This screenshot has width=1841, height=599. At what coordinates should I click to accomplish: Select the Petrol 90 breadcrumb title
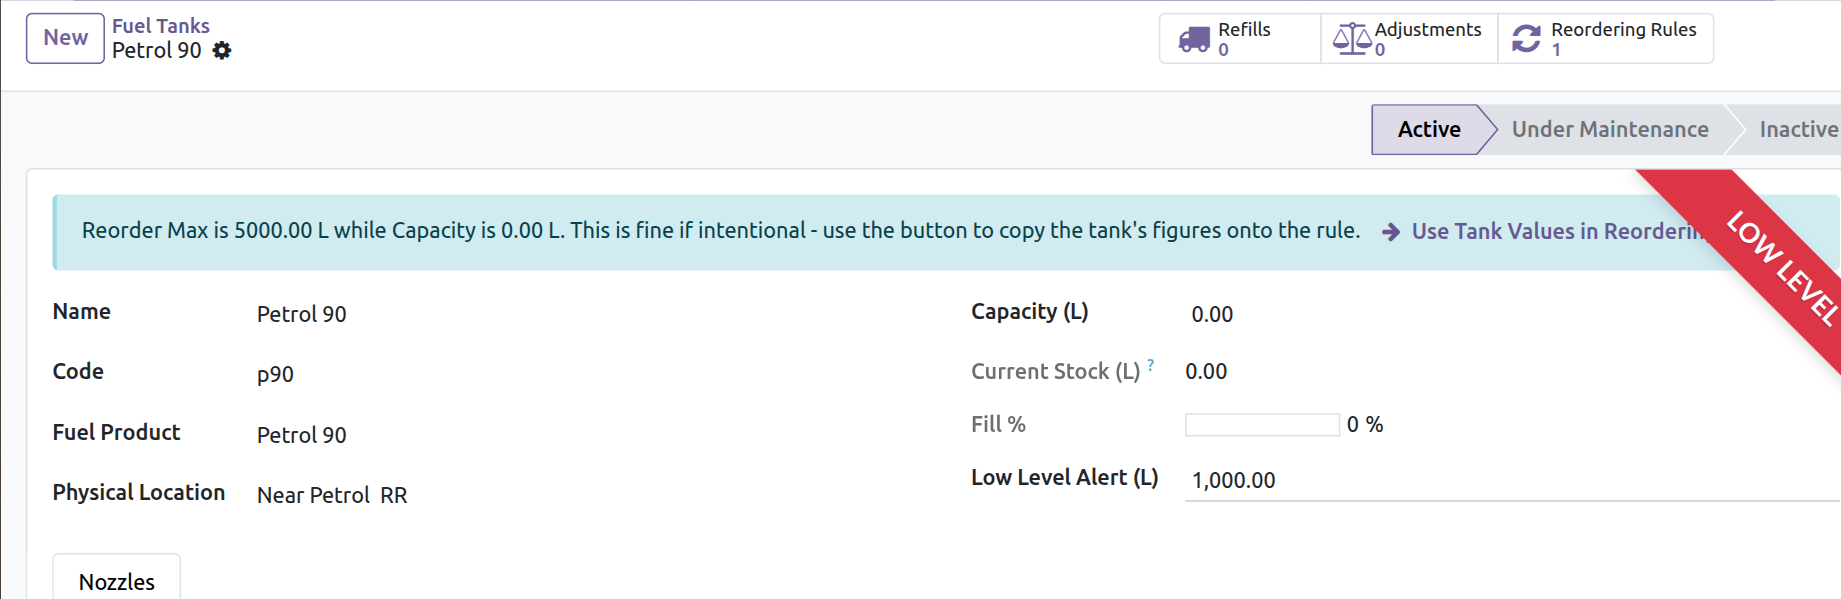point(157,50)
